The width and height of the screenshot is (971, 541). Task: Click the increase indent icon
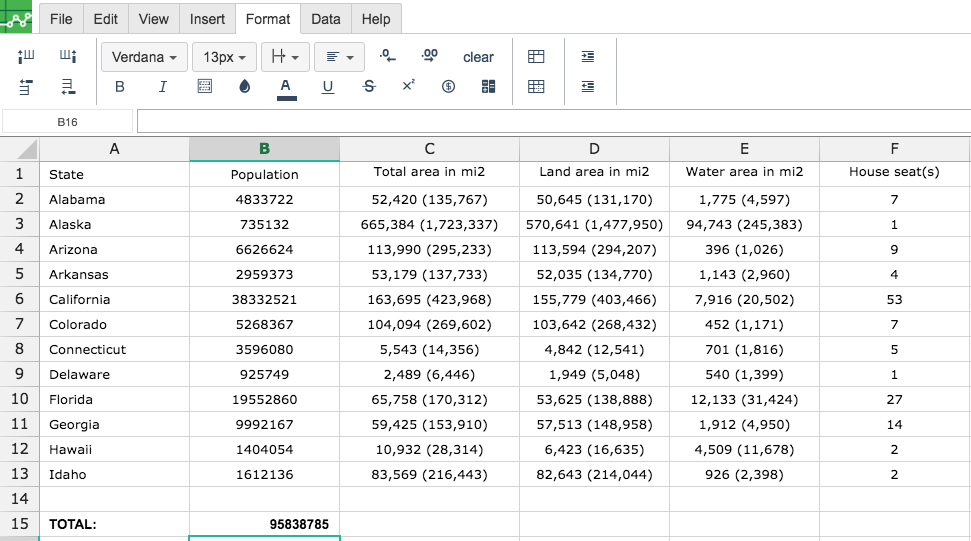point(588,56)
